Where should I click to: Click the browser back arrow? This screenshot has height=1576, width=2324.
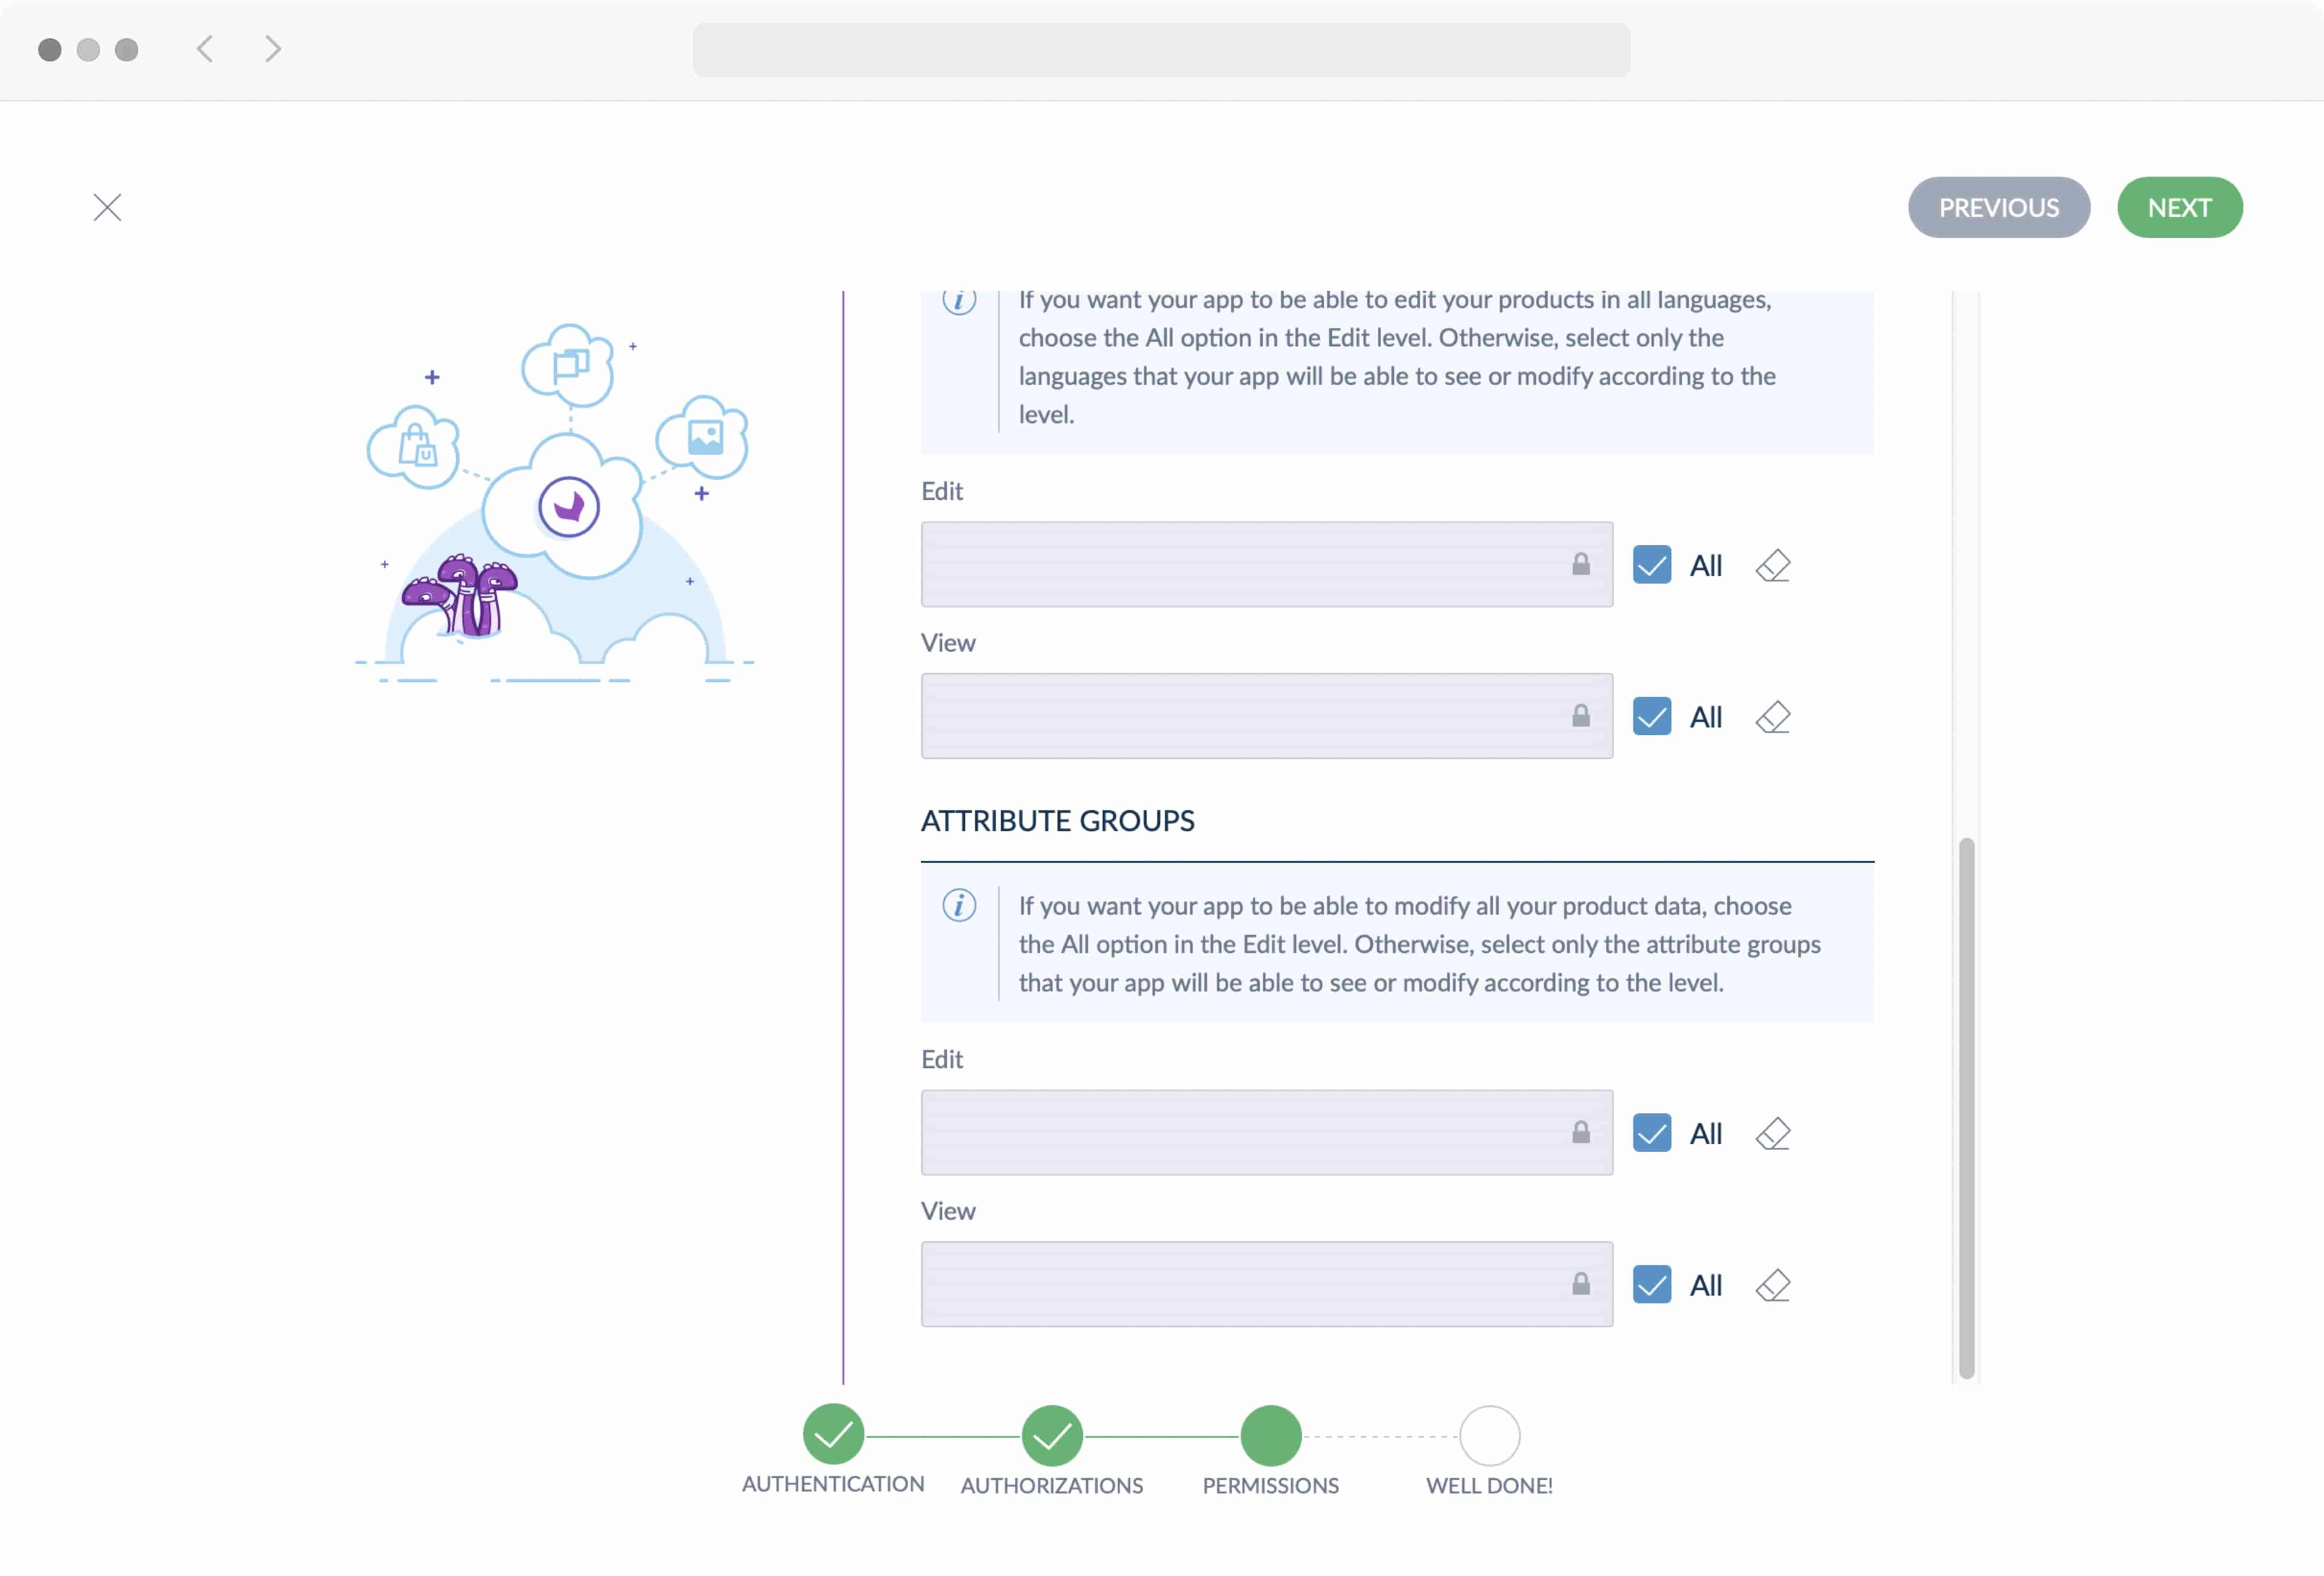tap(206, 49)
